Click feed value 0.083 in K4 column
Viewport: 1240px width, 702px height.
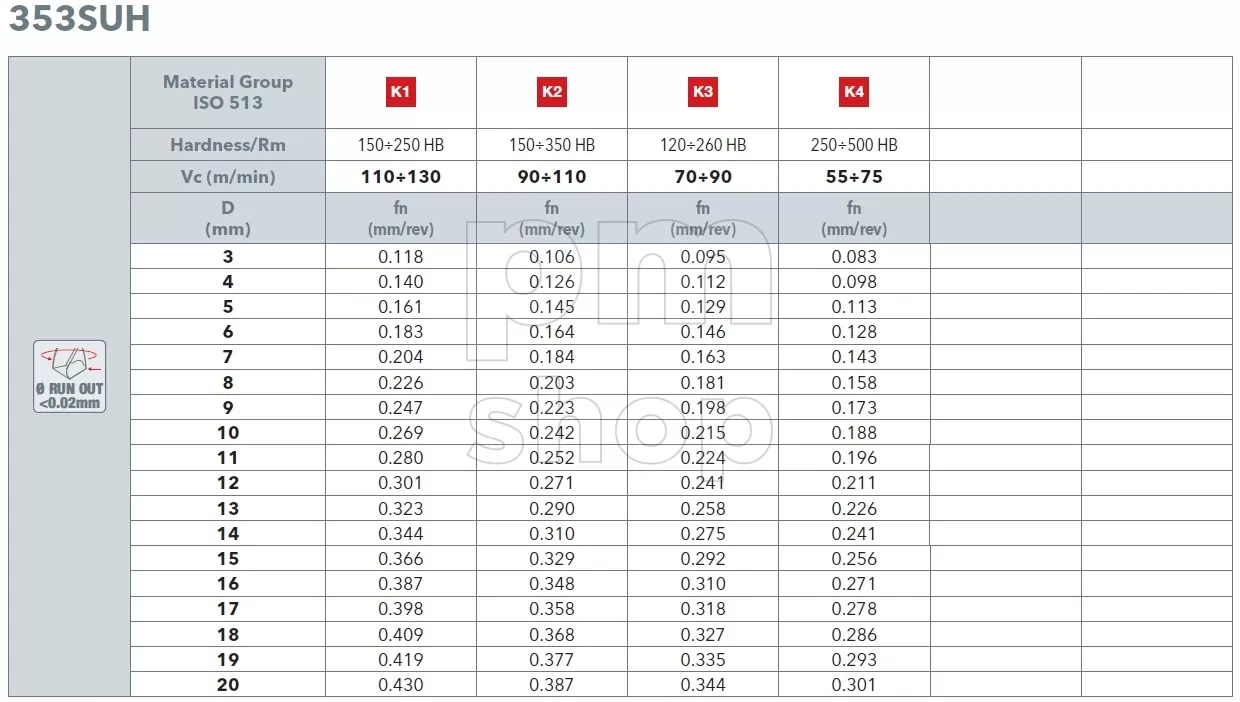coord(854,257)
